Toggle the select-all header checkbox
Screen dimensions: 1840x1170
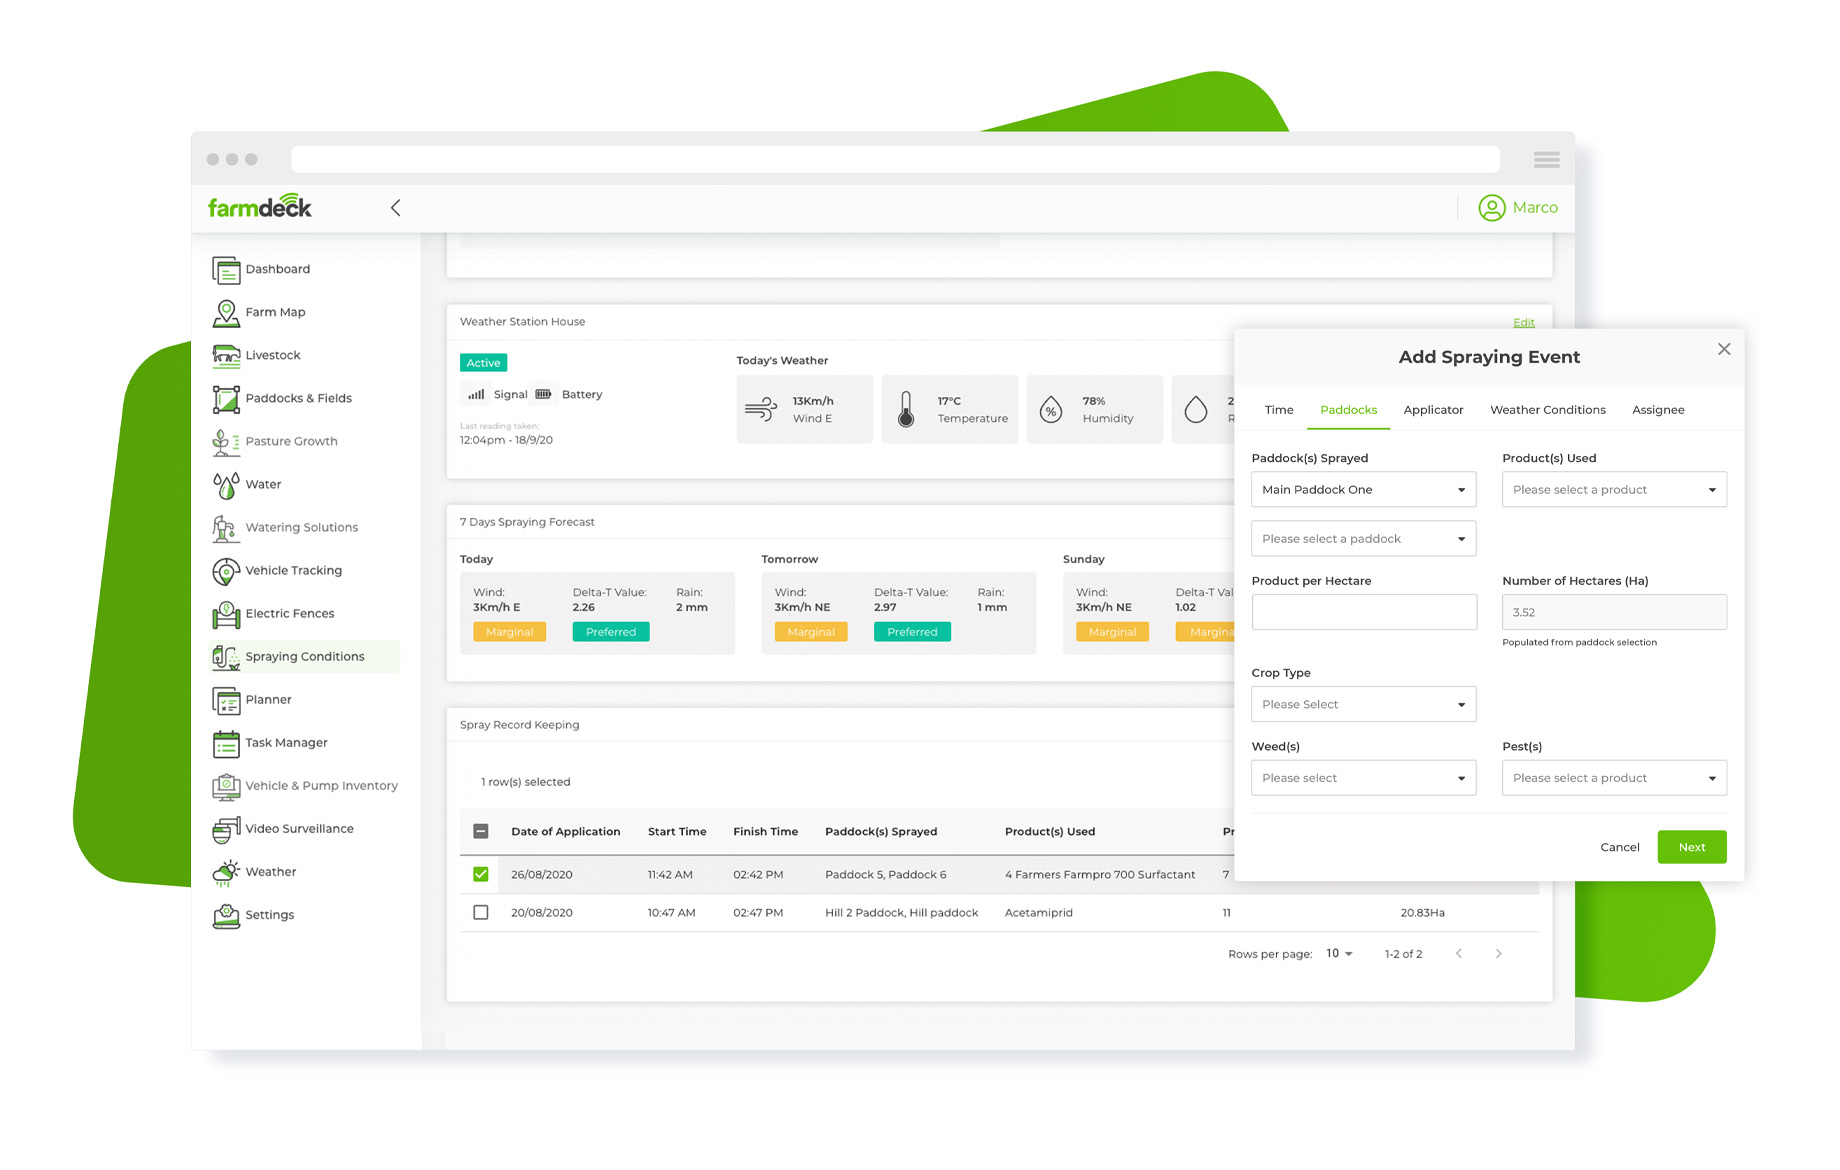coord(481,832)
